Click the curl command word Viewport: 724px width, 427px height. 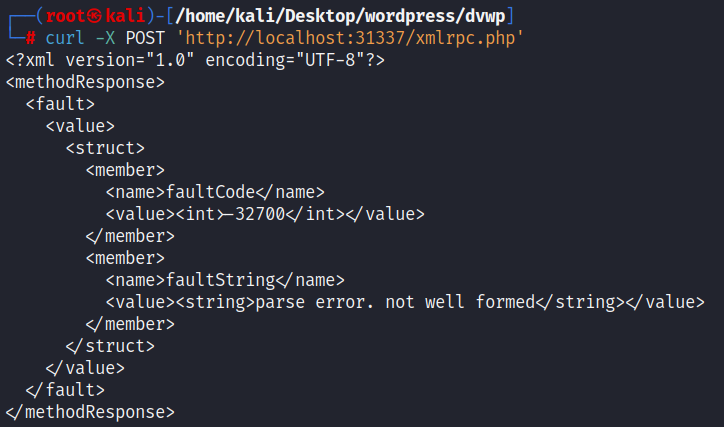65,38
